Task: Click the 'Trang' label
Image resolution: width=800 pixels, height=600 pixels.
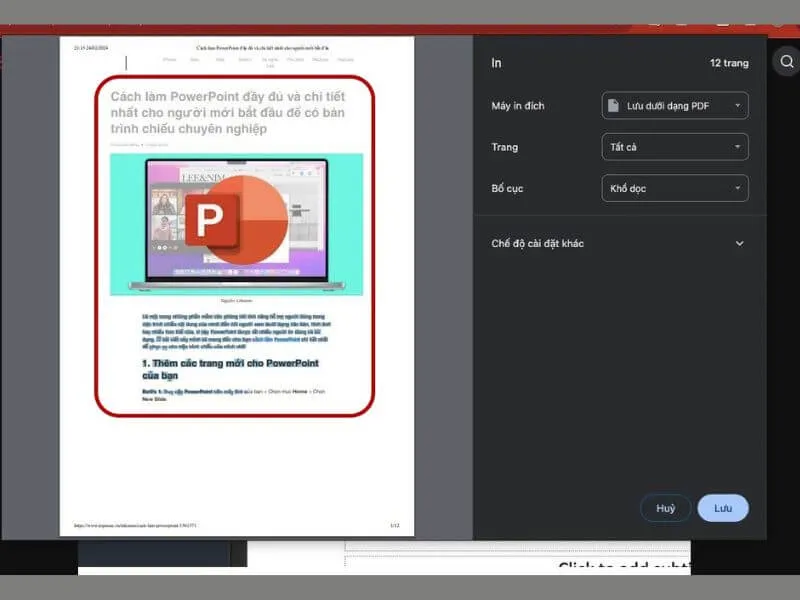Action: tap(505, 147)
